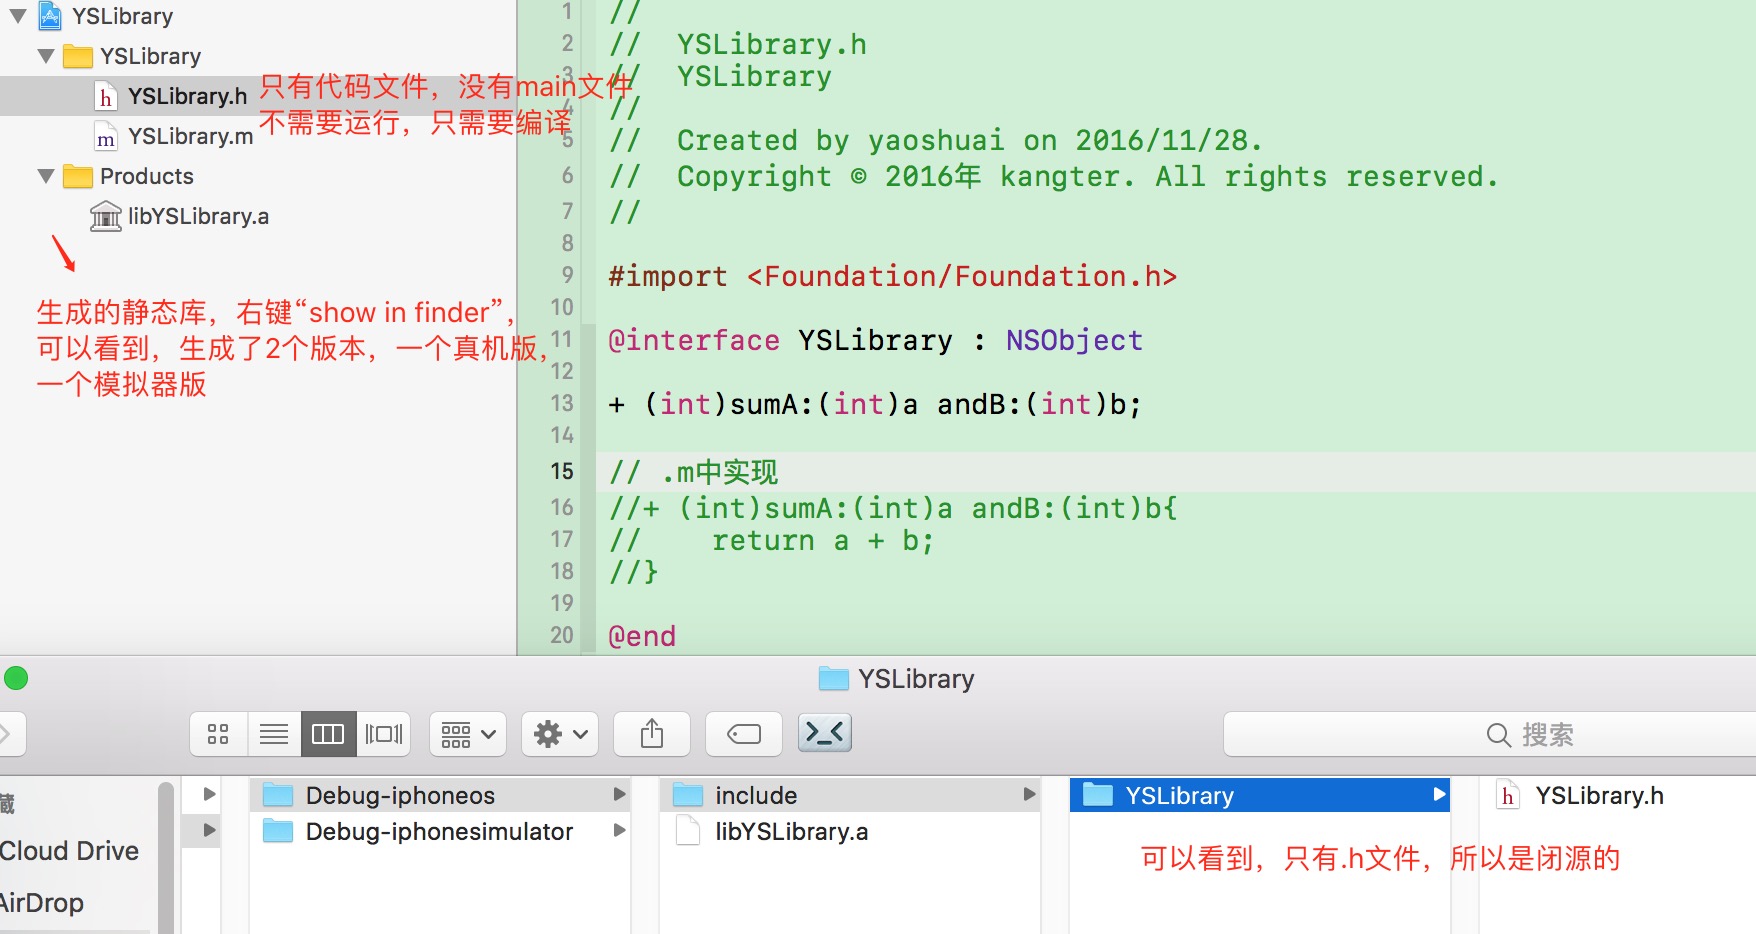Click the yellow Products folder icon

(x=78, y=176)
